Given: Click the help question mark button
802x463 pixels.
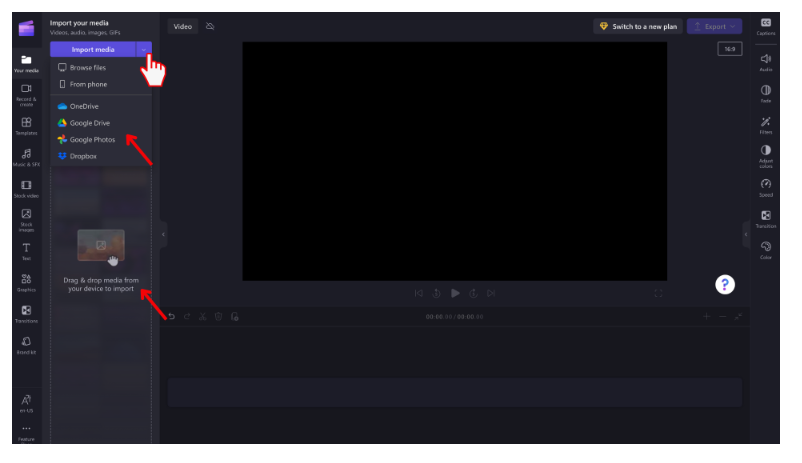Looking at the screenshot, I should [725, 284].
